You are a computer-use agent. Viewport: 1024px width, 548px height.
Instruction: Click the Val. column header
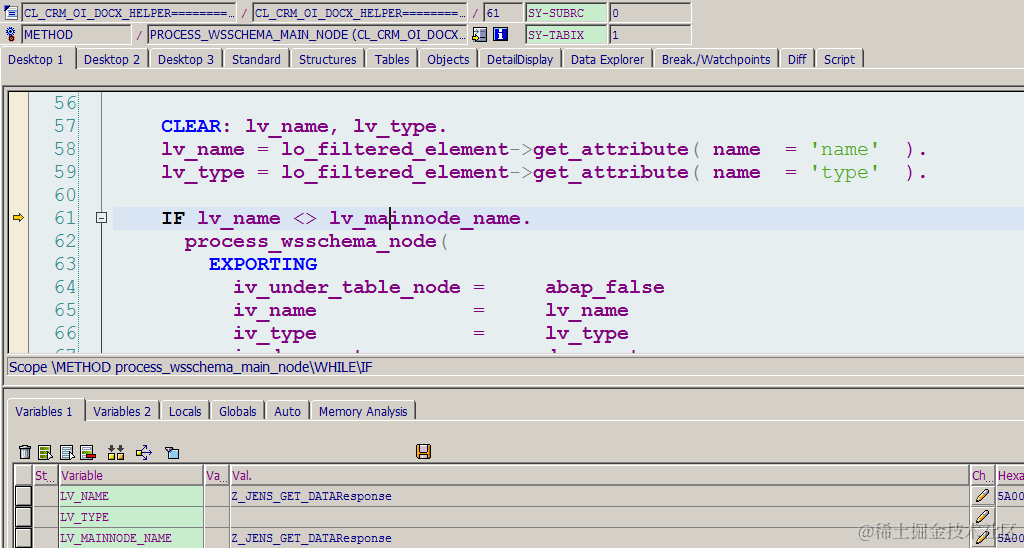(599, 475)
